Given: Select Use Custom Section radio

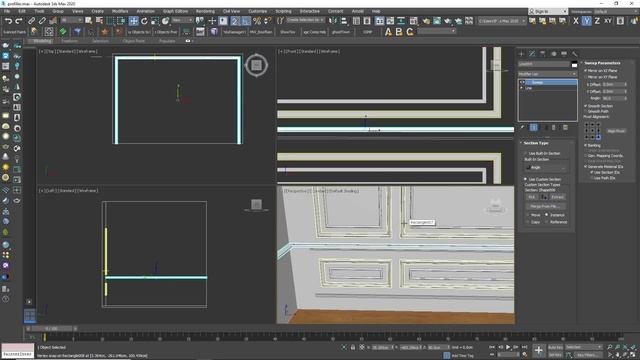Looking at the screenshot, I should pos(525,179).
